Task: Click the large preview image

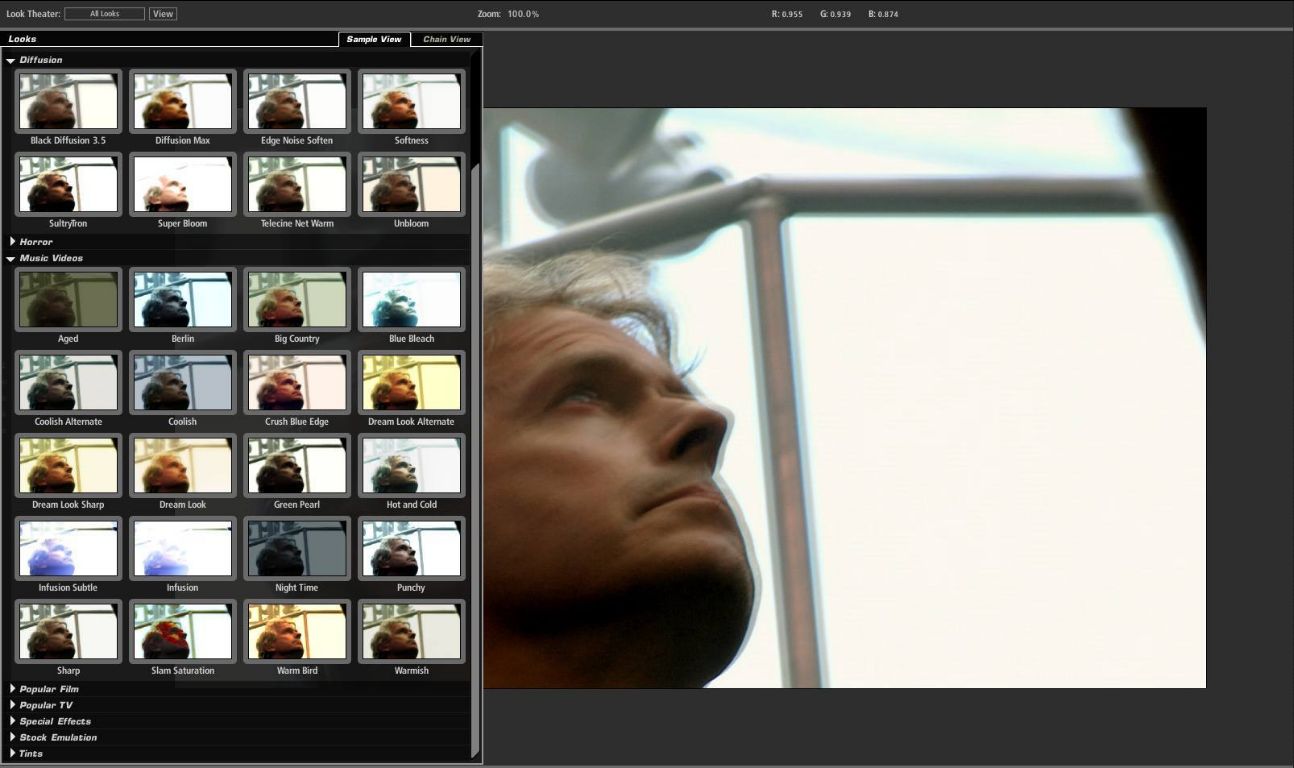Action: coord(845,398)
